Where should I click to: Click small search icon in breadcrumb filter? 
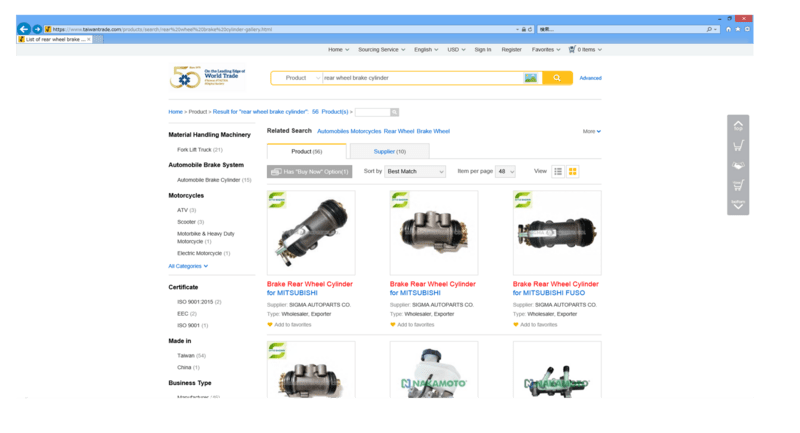point(394,112)
